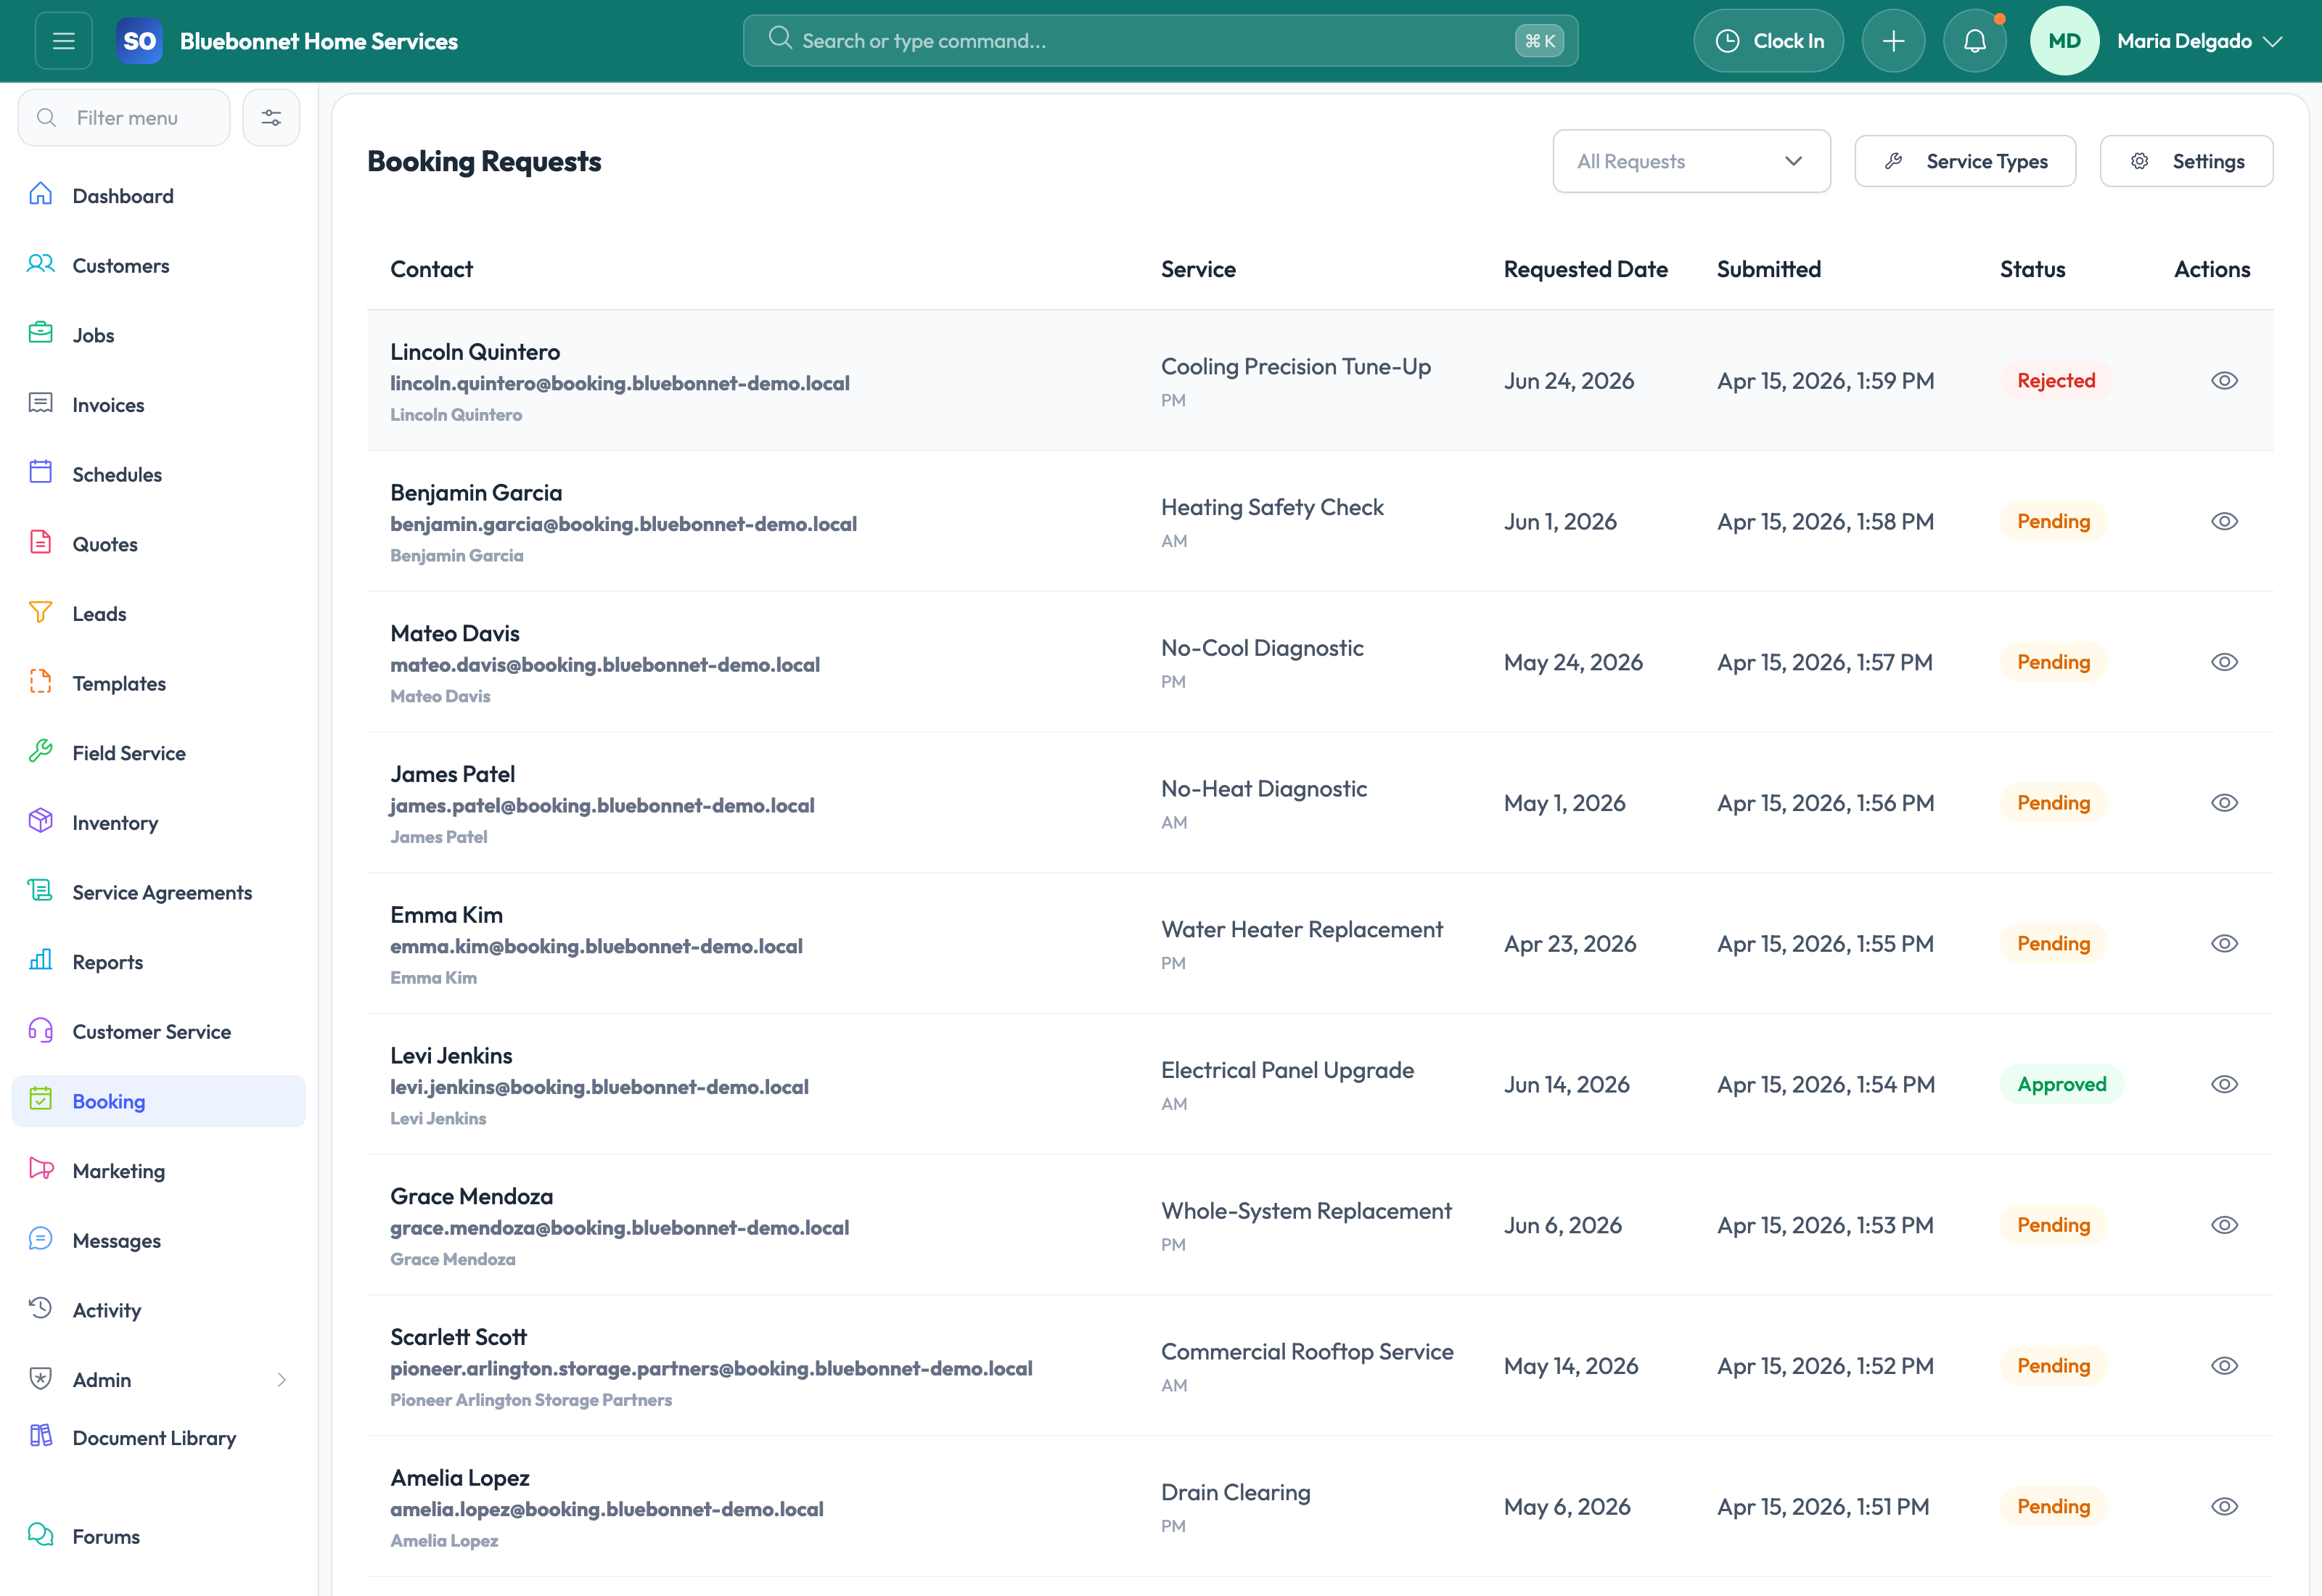Click the search or type command box
The height and width of the screenshot is (1596, 2322).
tap(1160, 41)
